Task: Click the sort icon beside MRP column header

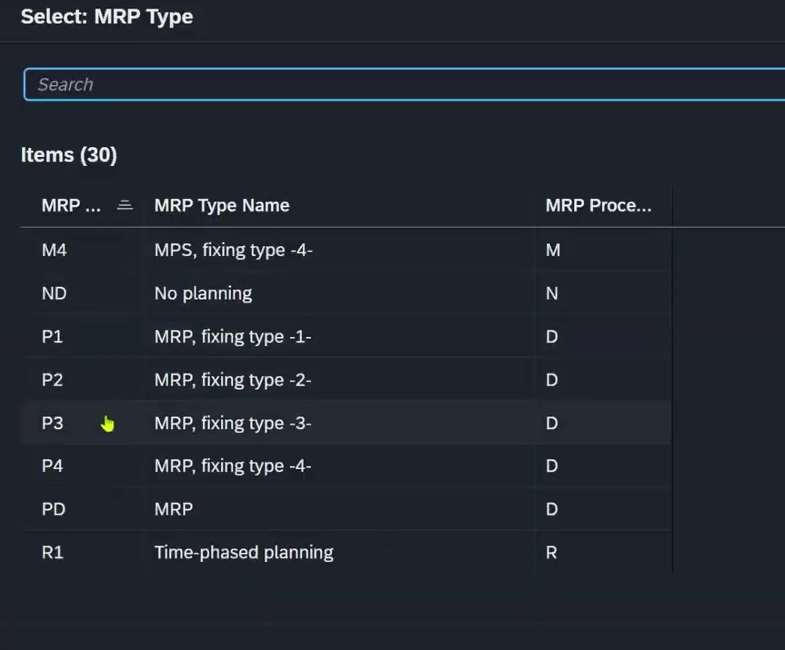Action: pyautogui.click(x=125, y=205)
